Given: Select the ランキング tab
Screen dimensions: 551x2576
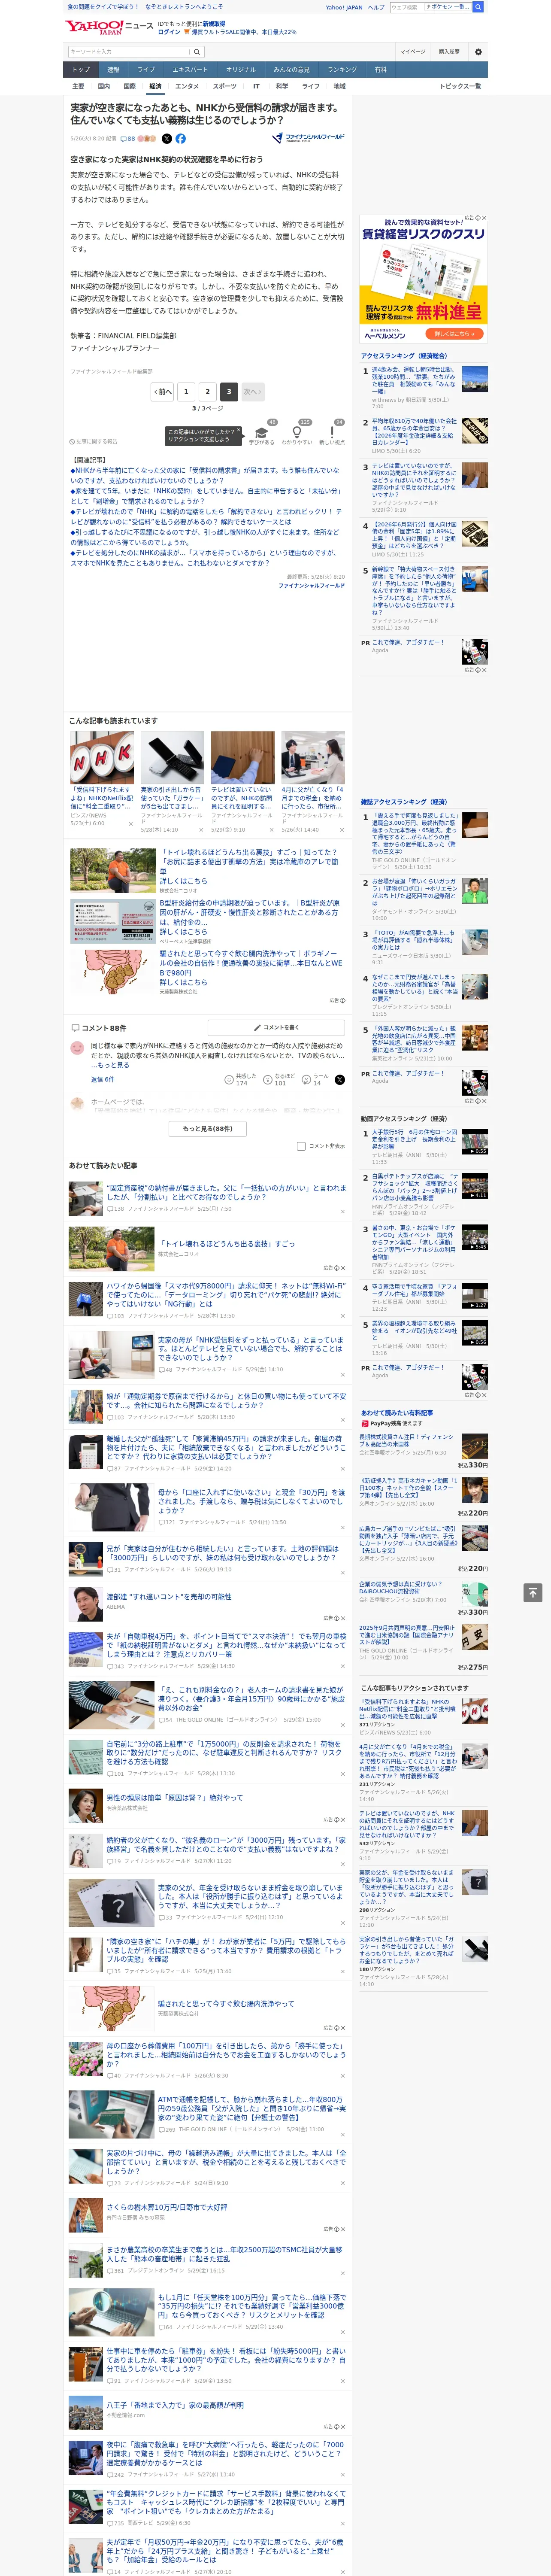Looking at the screenshot, I should (342, 70).
